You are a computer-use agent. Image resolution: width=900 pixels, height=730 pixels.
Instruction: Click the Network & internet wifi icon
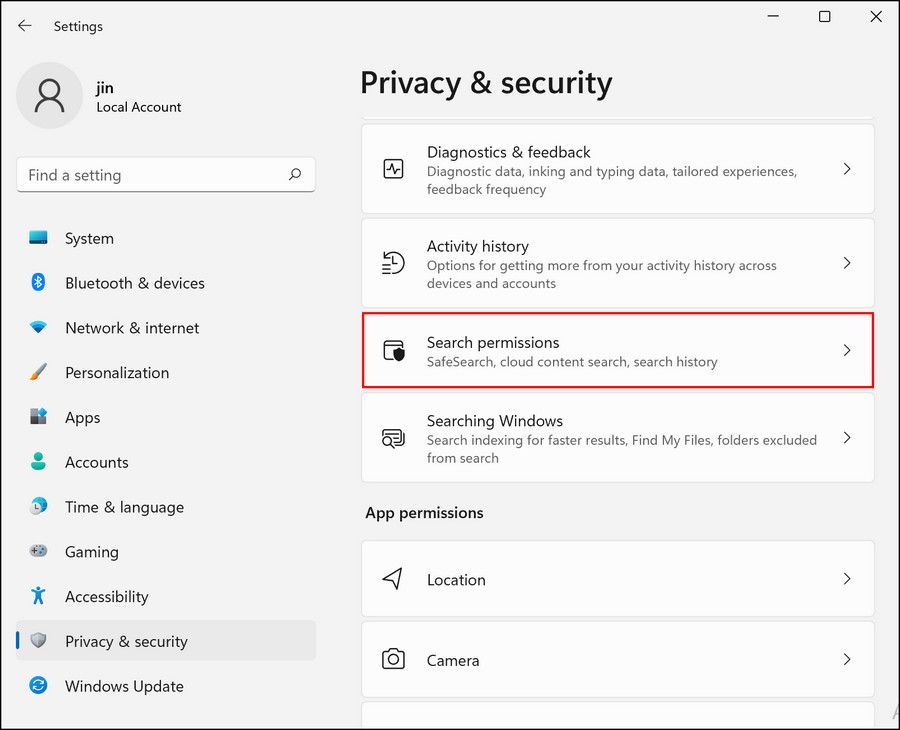[x=38, y=328]
